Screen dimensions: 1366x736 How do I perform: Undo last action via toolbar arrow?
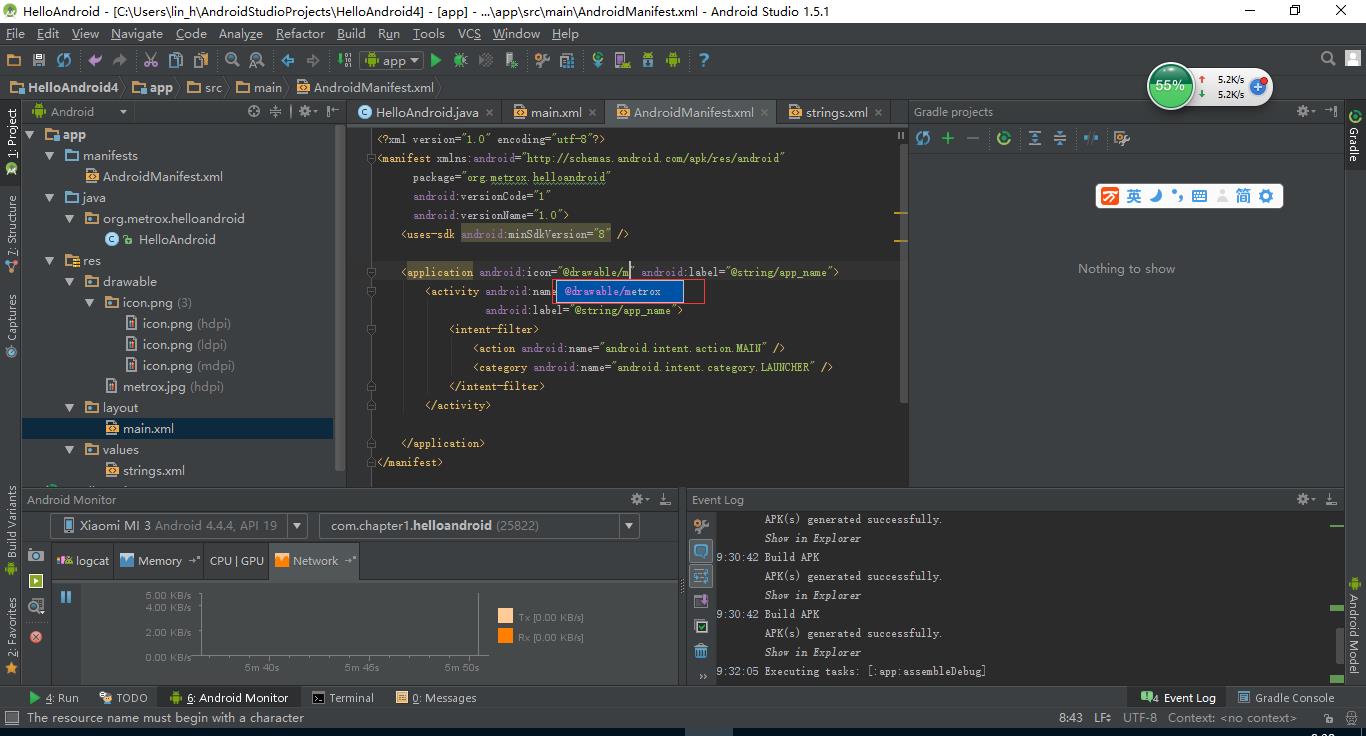95,60
